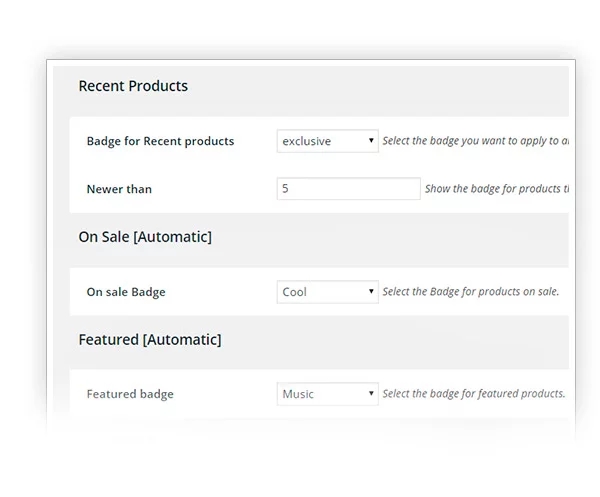Screen dimensions: 600x497
Task: Click the arrow beside the Music selection
Action: (371, 393)
